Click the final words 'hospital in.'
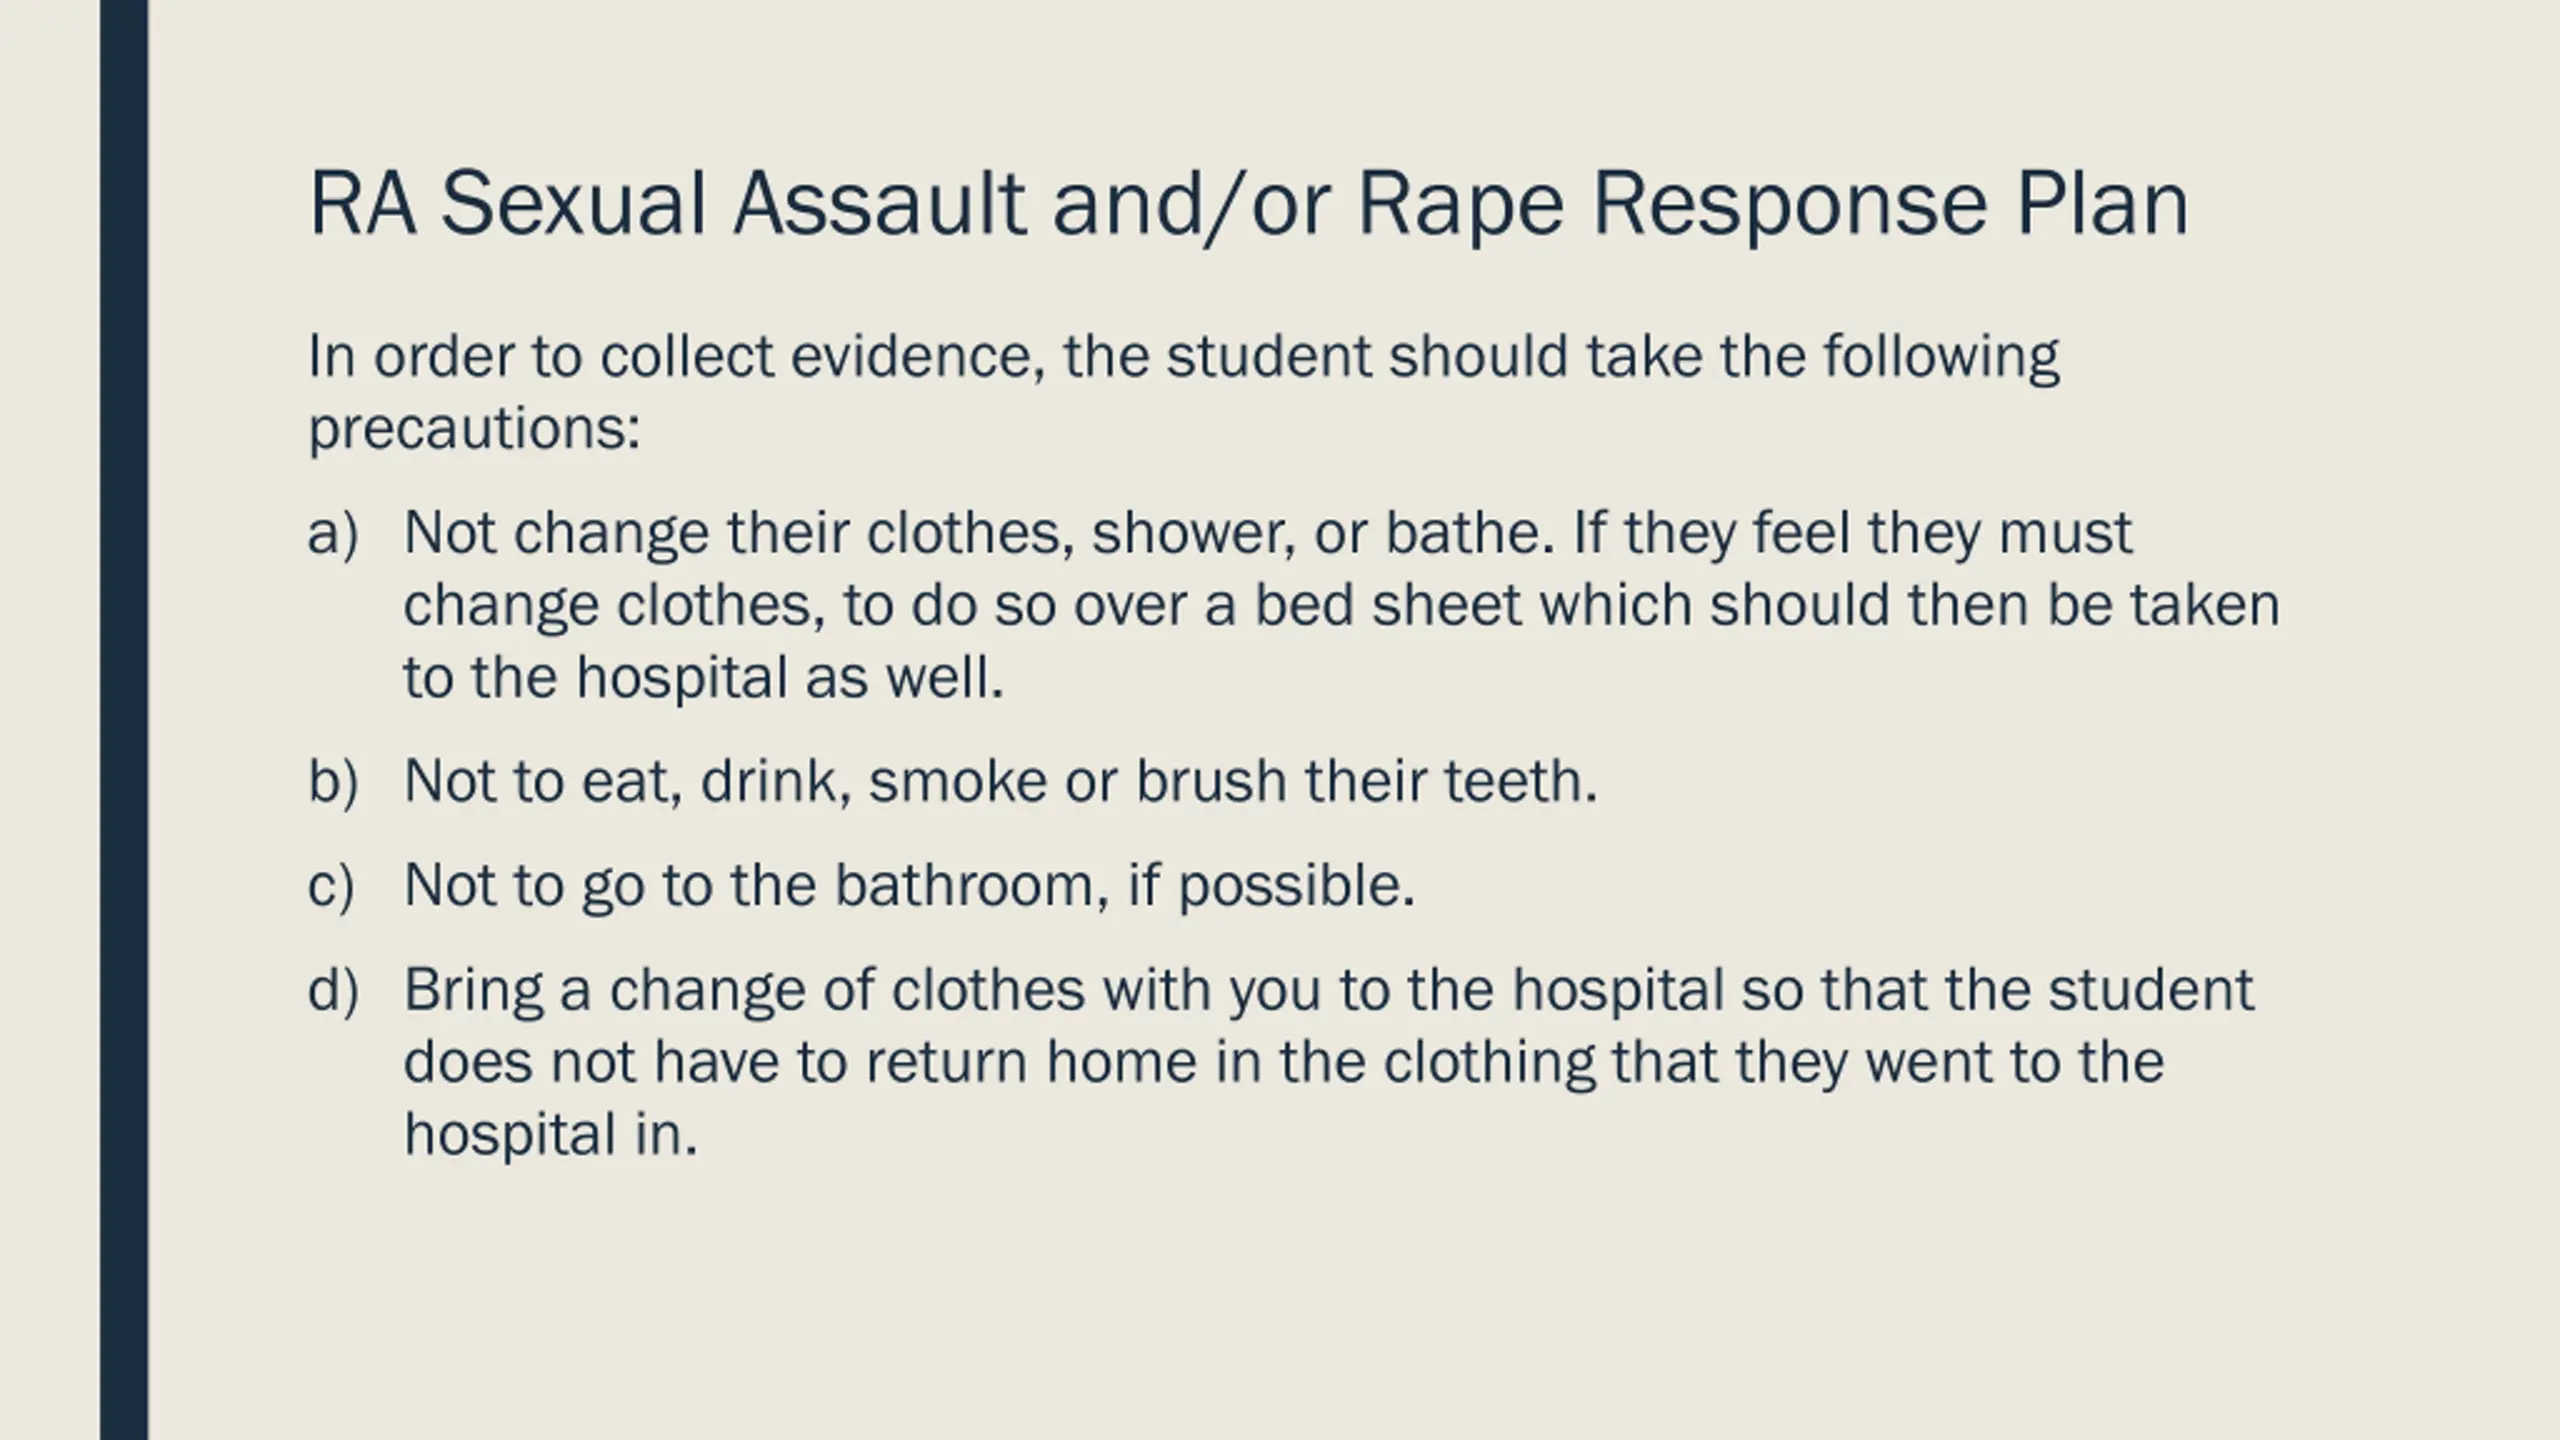This screenshot has height=1440, width=2560. pos(550,1136)
